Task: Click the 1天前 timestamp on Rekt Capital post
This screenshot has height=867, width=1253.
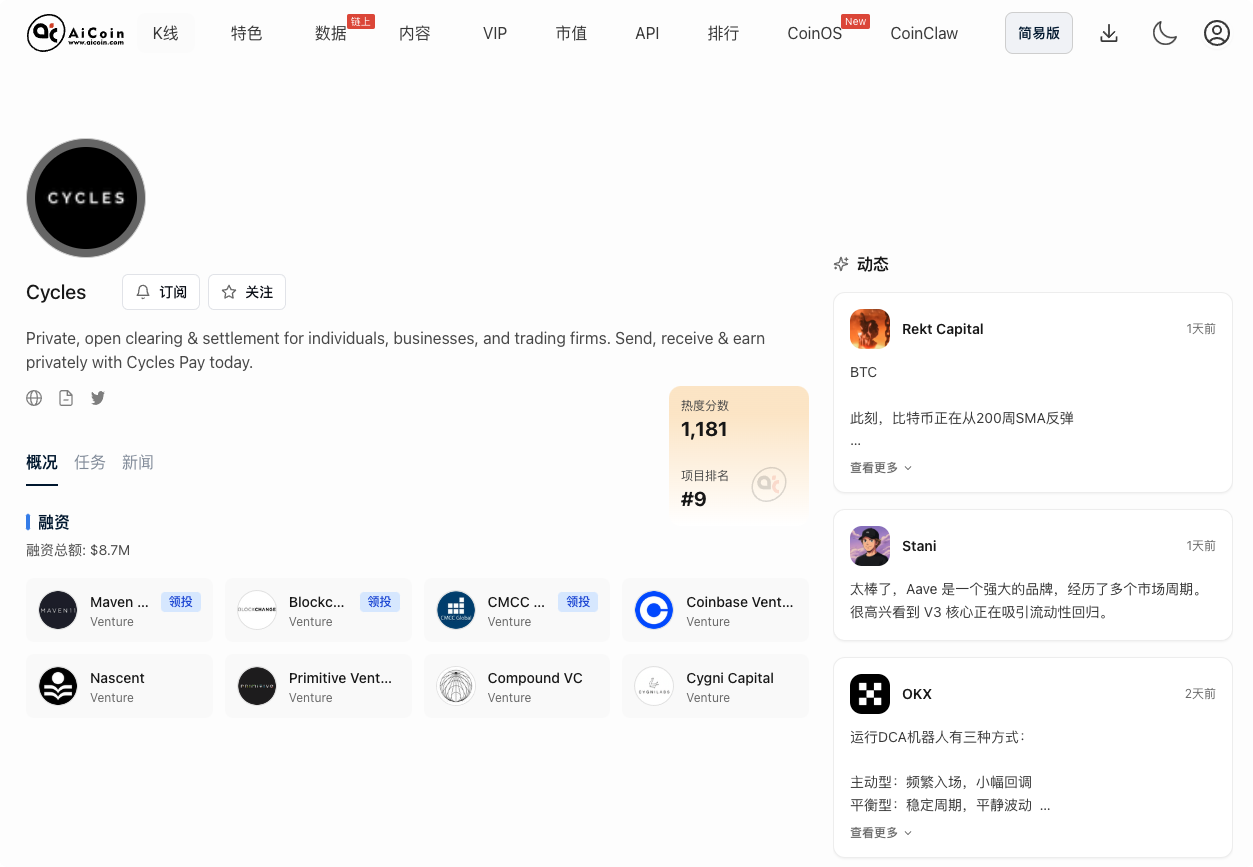Action: click(x=1201, y=329)
